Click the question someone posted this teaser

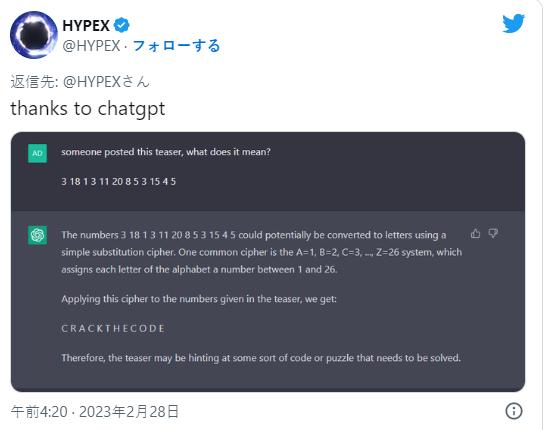(166, 152)
